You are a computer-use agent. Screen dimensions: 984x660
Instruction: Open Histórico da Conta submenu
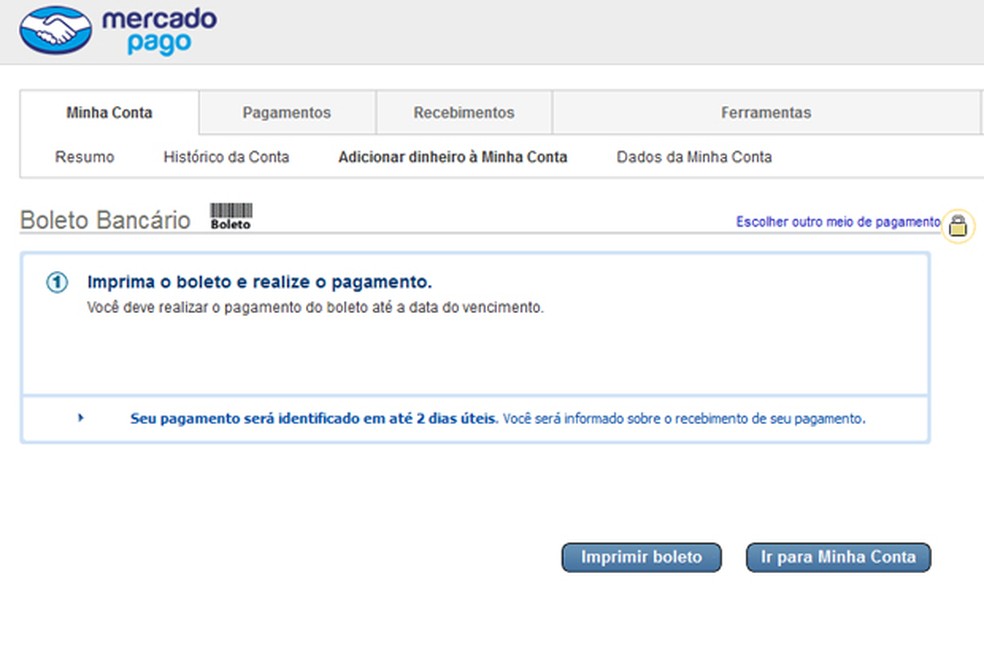226,157
